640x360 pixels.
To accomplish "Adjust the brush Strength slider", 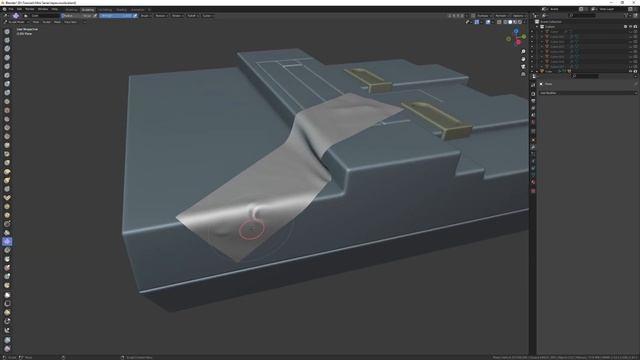I will point(116,16).
